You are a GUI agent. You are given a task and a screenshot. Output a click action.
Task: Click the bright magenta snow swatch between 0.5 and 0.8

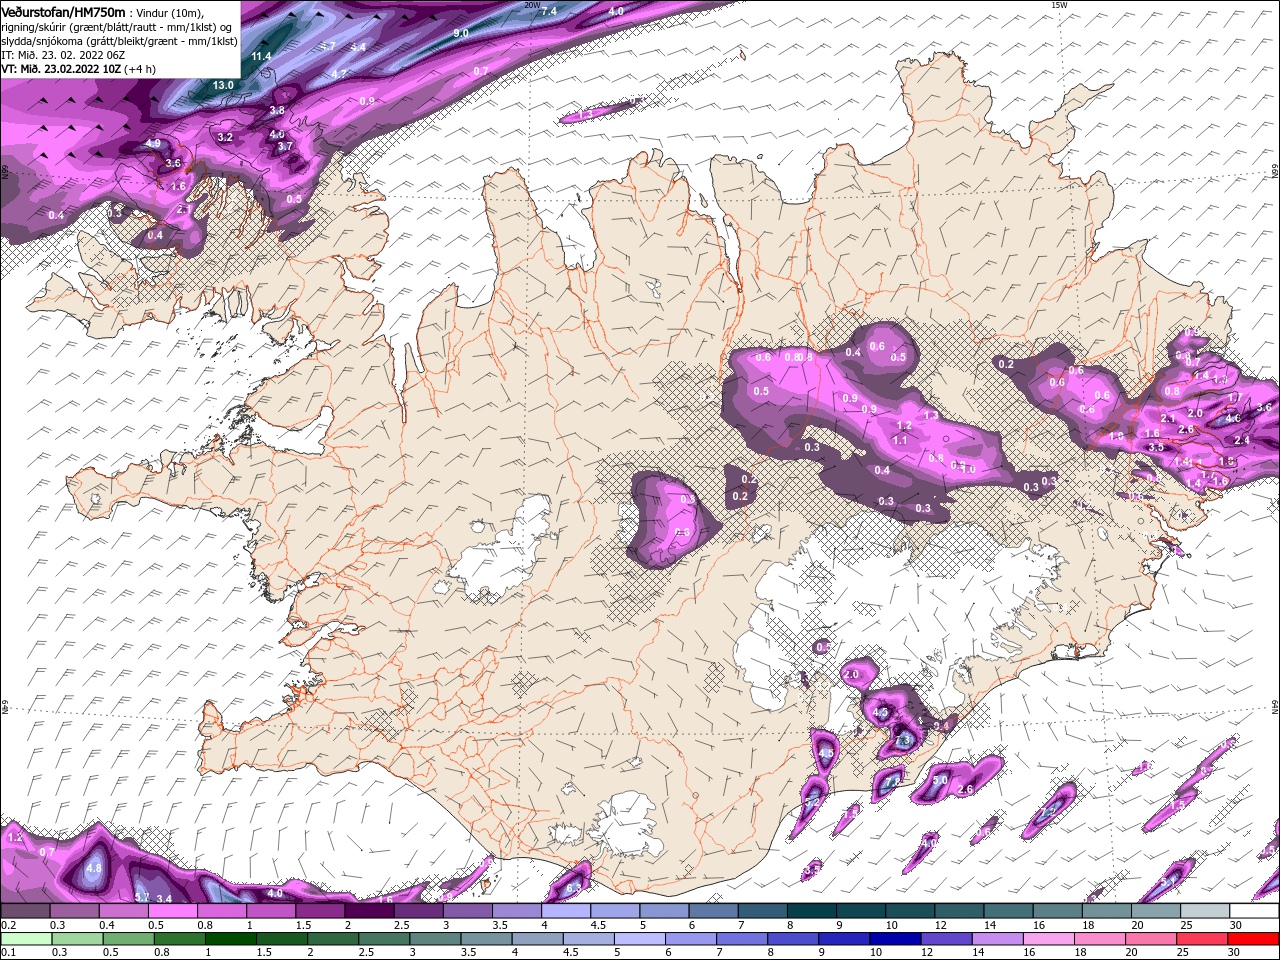pos(172,911)
